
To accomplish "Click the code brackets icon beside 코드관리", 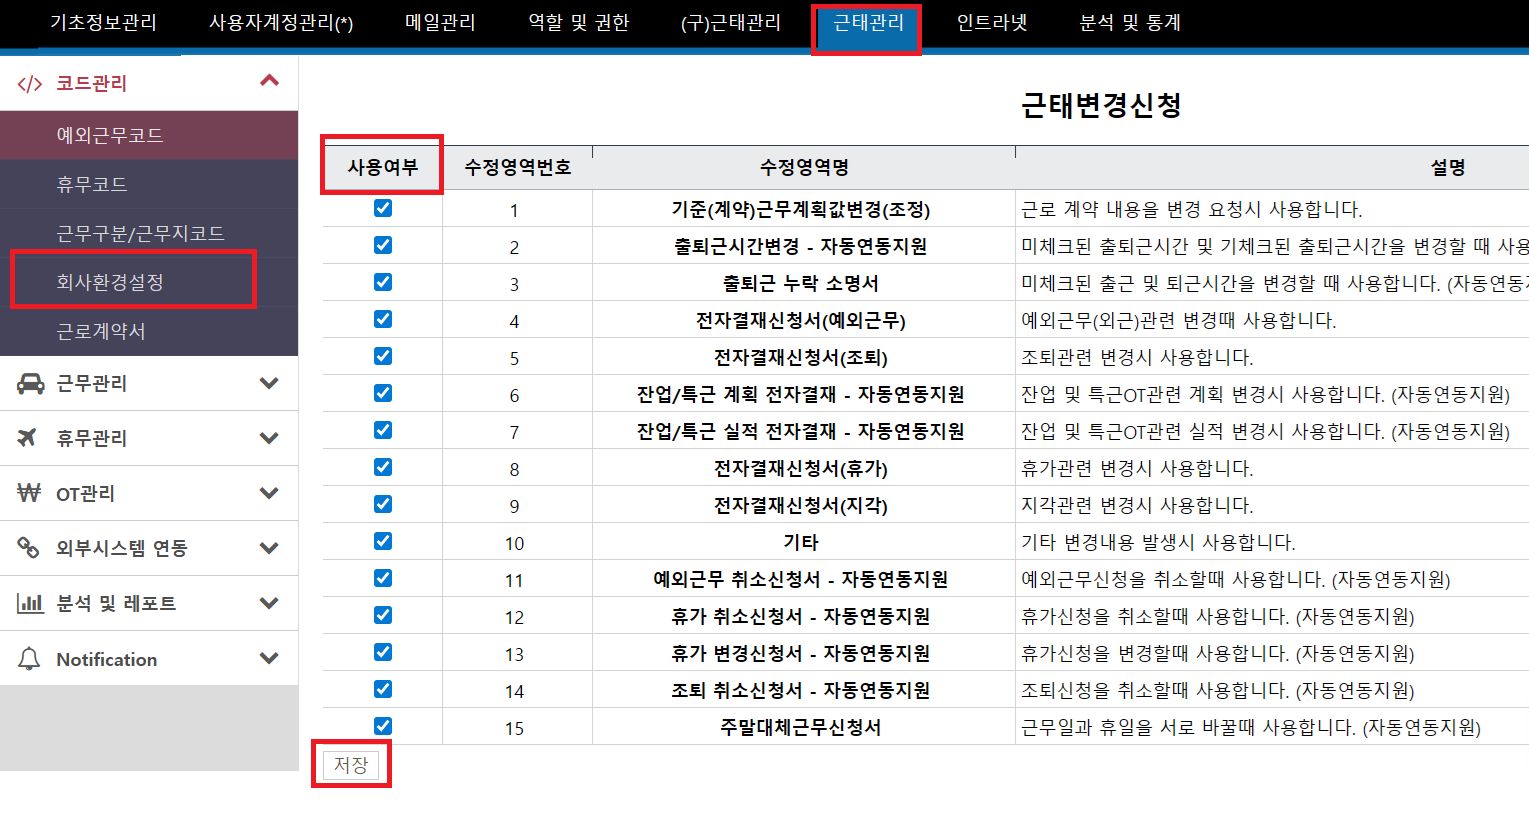I will pos(30,84).
